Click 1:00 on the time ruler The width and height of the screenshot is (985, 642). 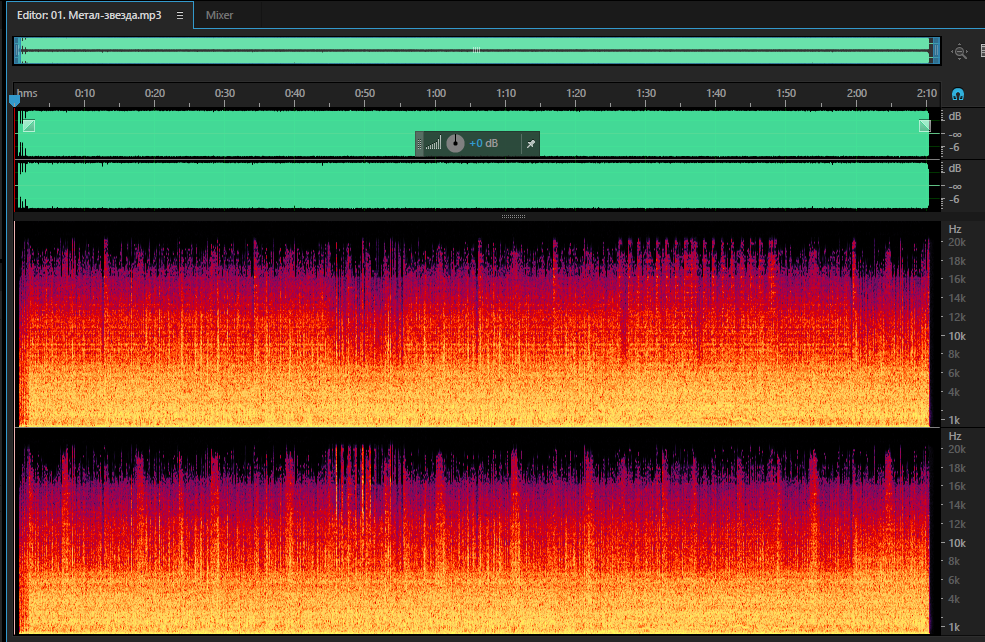tap(436, 94)
